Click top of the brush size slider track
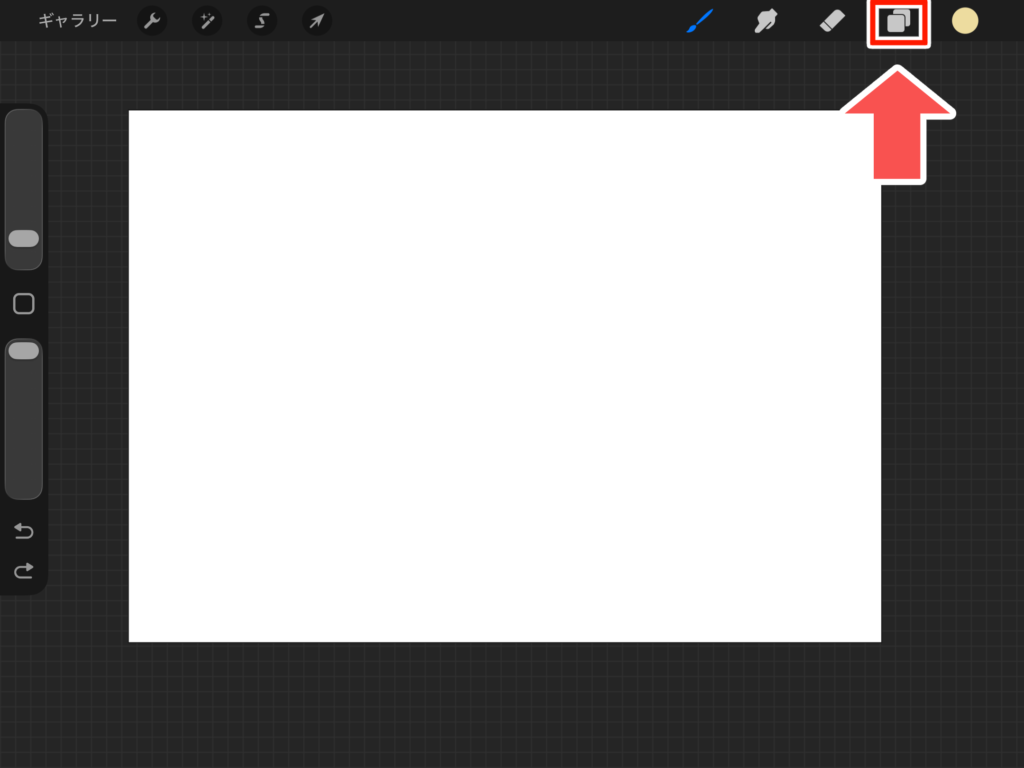The height and width of the screenshot is (768, 1024). click(x=24, y=125)
